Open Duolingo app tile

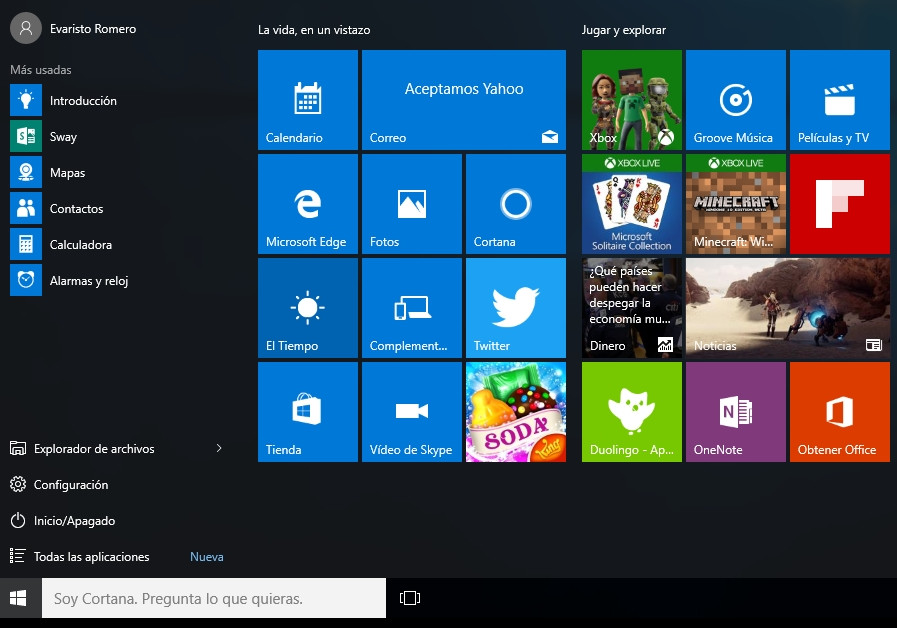[631, 412]
